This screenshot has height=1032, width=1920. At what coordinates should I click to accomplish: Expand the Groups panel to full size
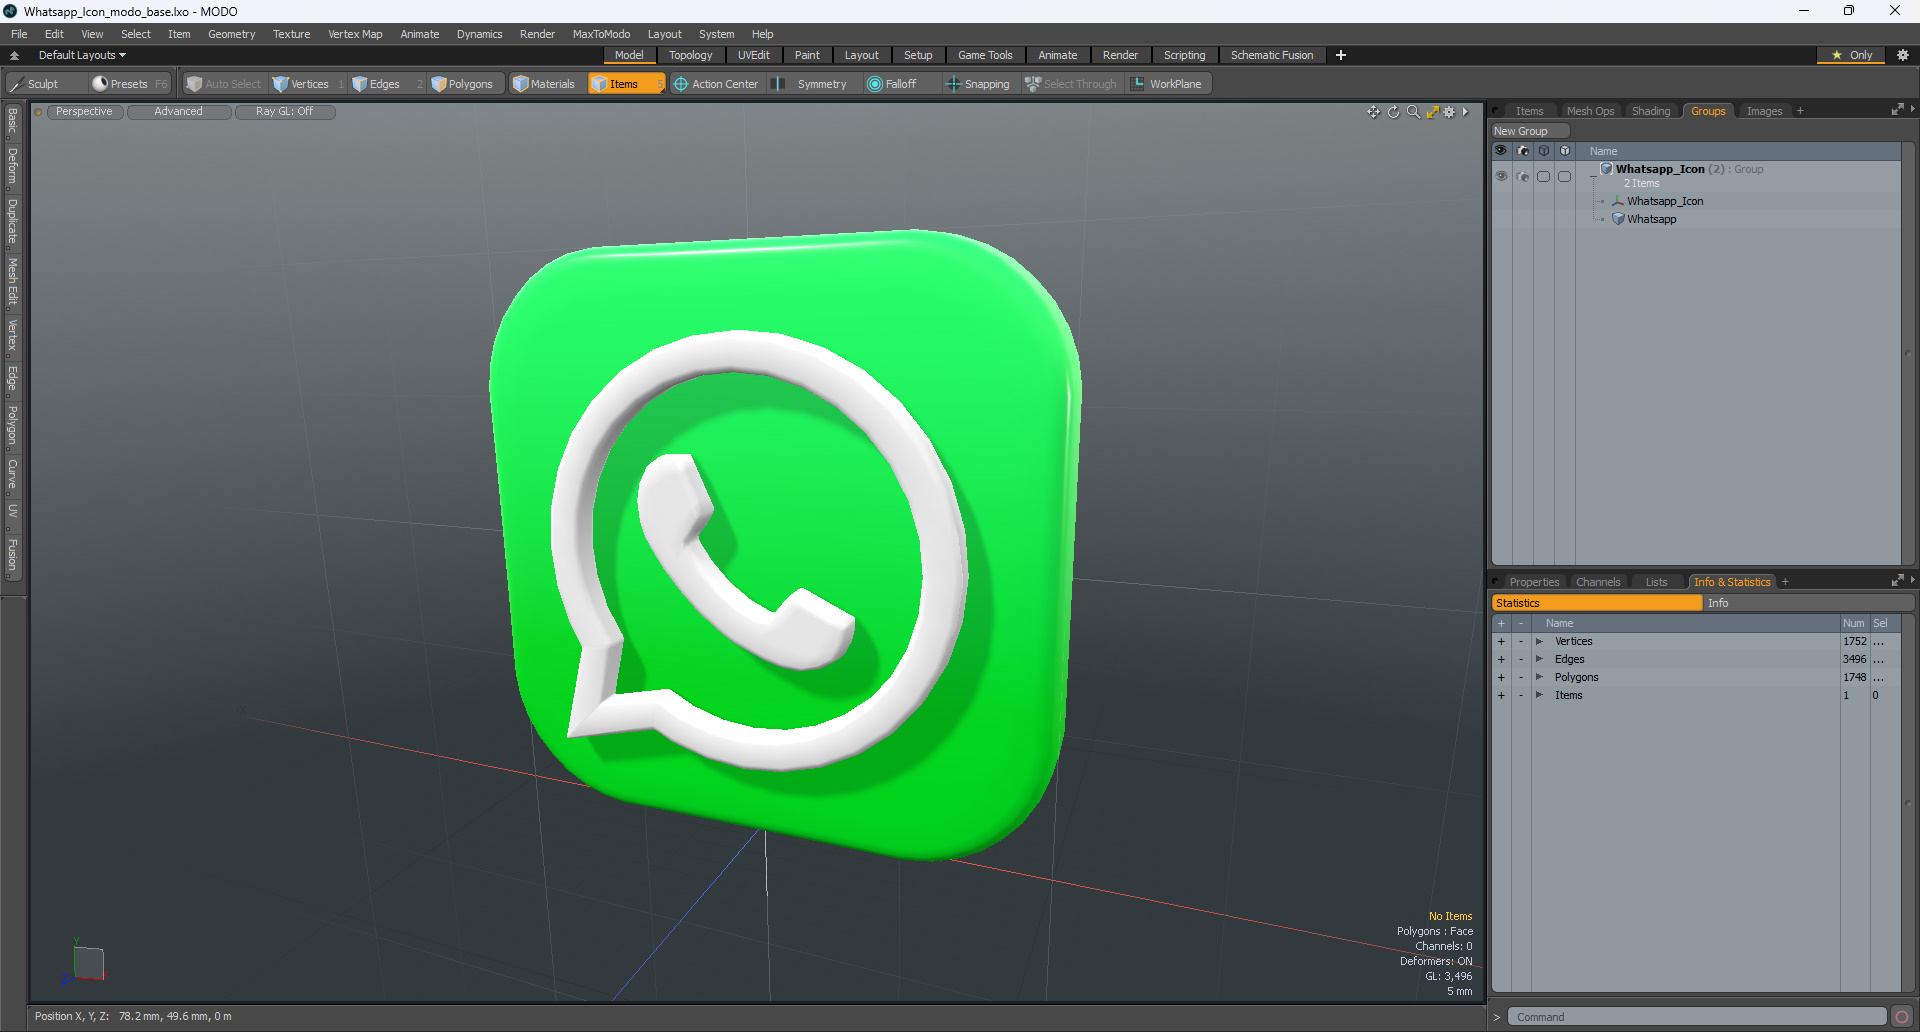pos(1897,110)
